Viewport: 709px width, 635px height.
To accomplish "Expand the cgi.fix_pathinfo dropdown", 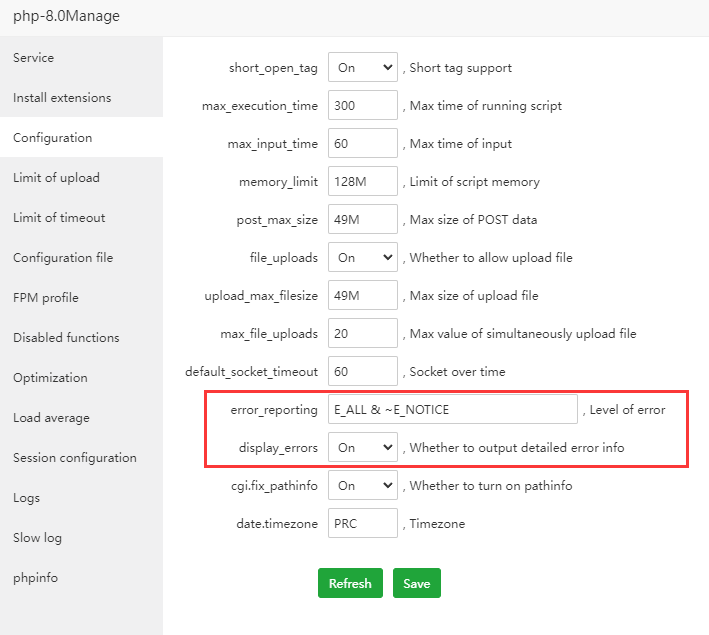I will 362,486.
